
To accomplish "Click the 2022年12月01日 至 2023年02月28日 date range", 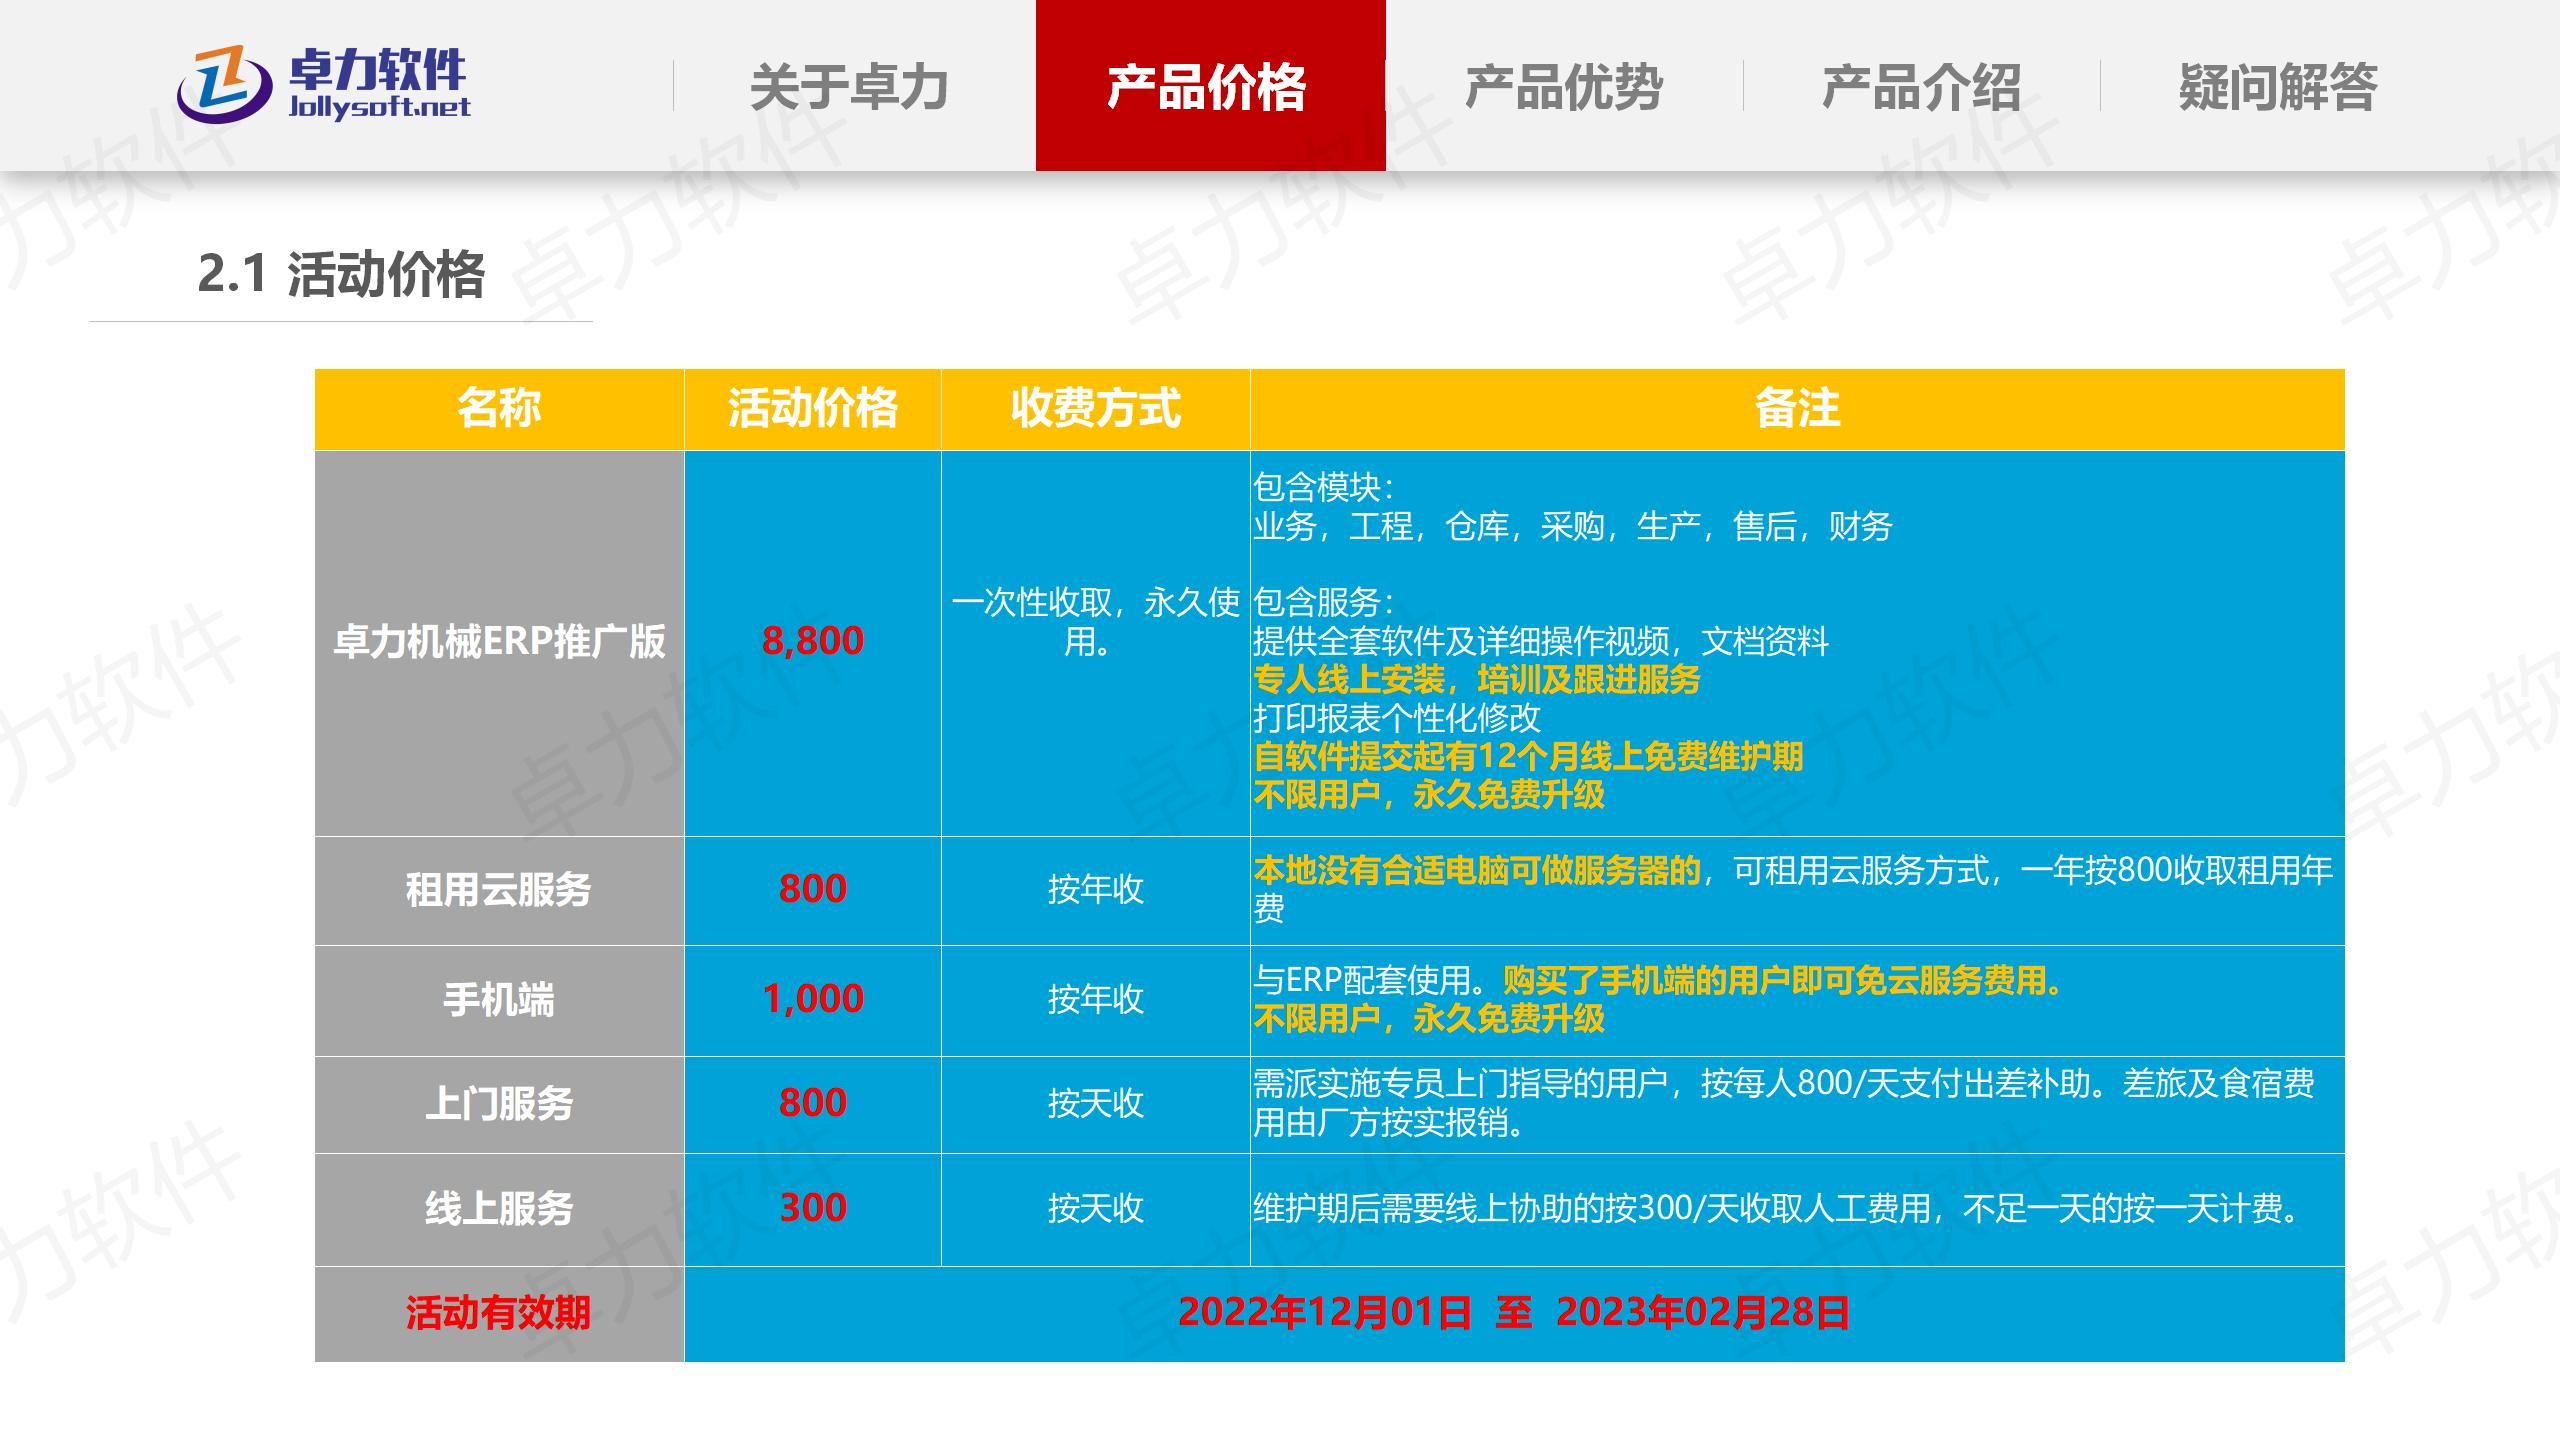I will 1514,1313.
